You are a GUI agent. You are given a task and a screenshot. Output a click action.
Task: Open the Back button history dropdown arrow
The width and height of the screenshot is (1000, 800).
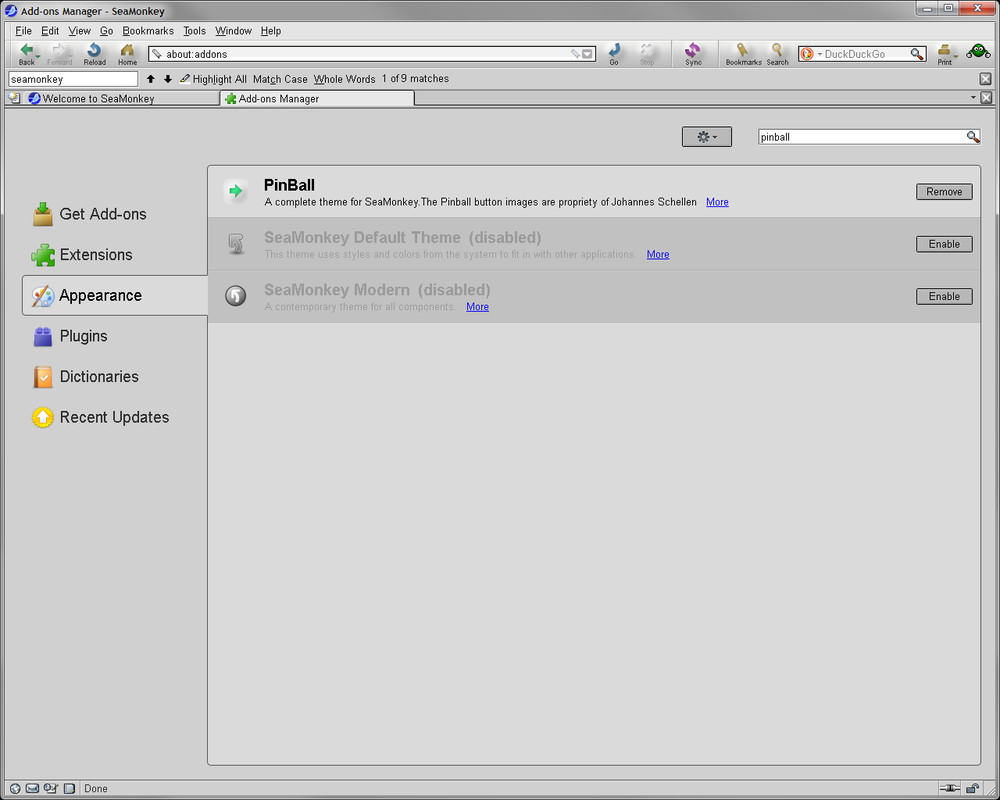point(38,57)
